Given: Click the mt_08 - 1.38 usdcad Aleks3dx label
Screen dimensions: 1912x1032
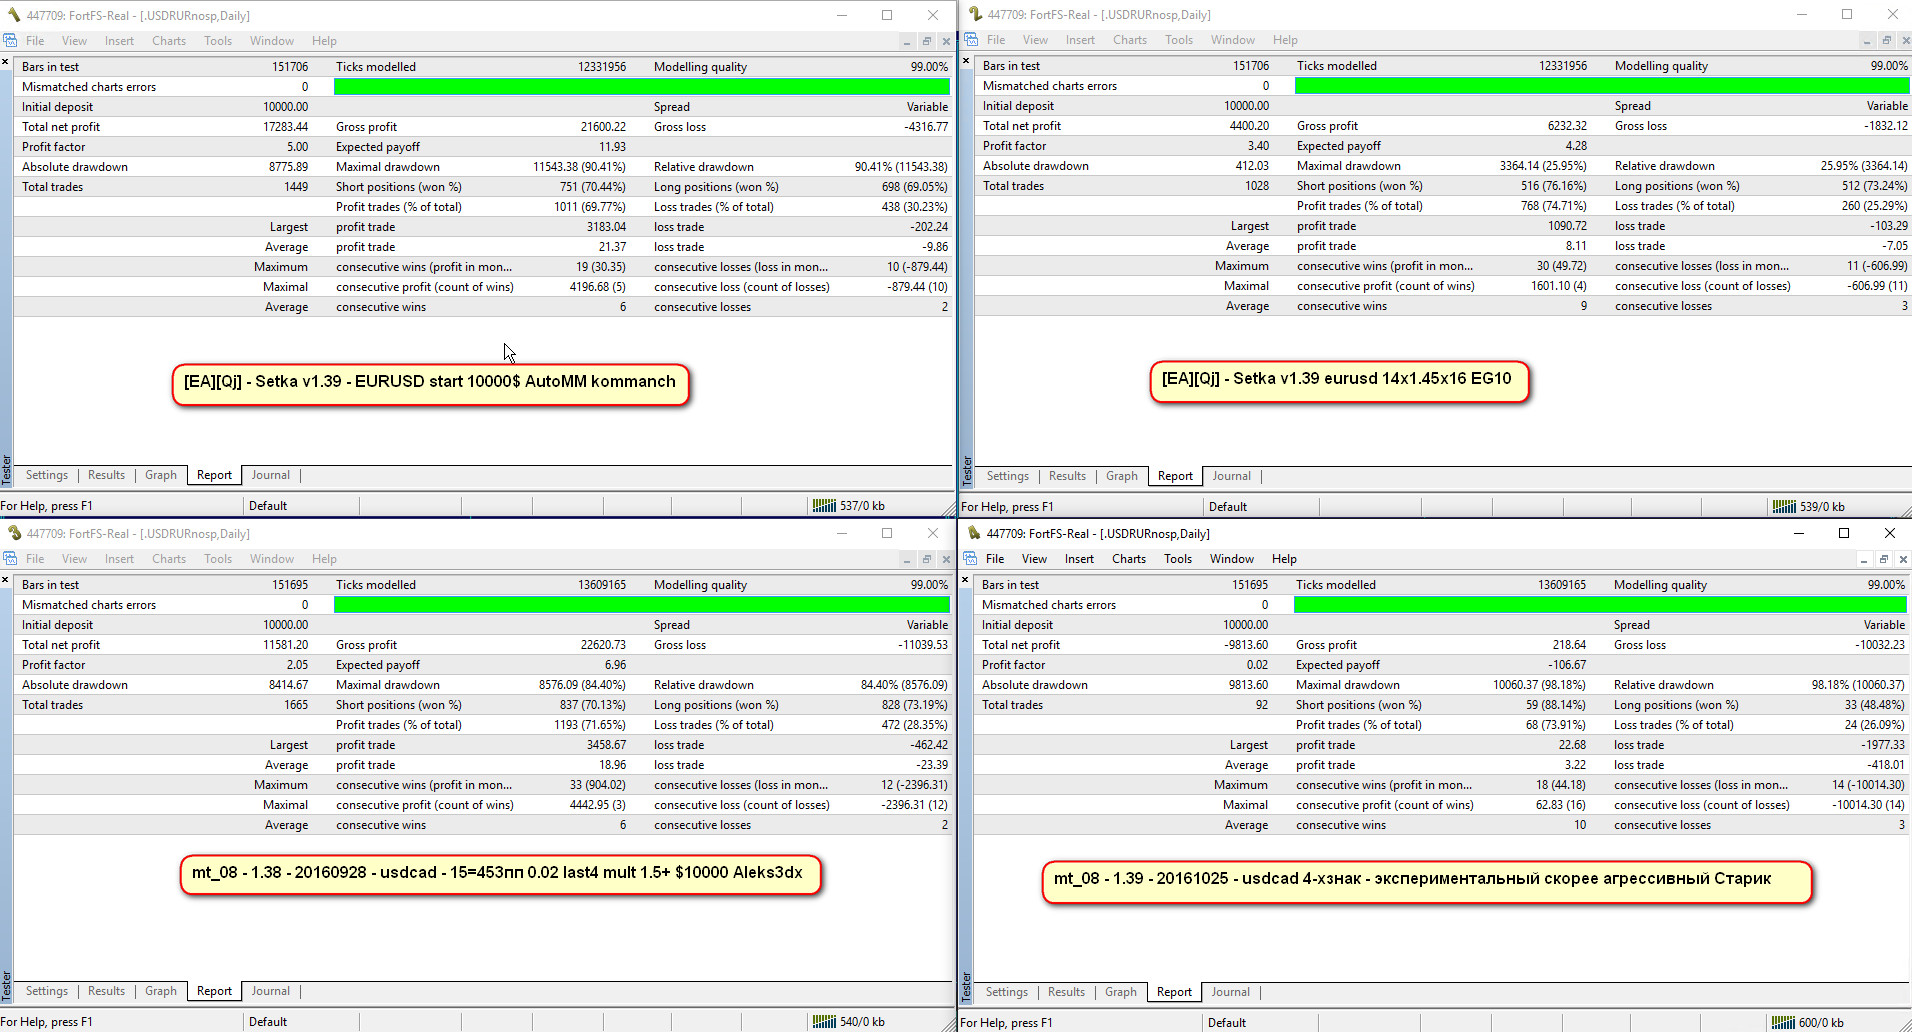Looking at the screenshot, I should (500, 875).
